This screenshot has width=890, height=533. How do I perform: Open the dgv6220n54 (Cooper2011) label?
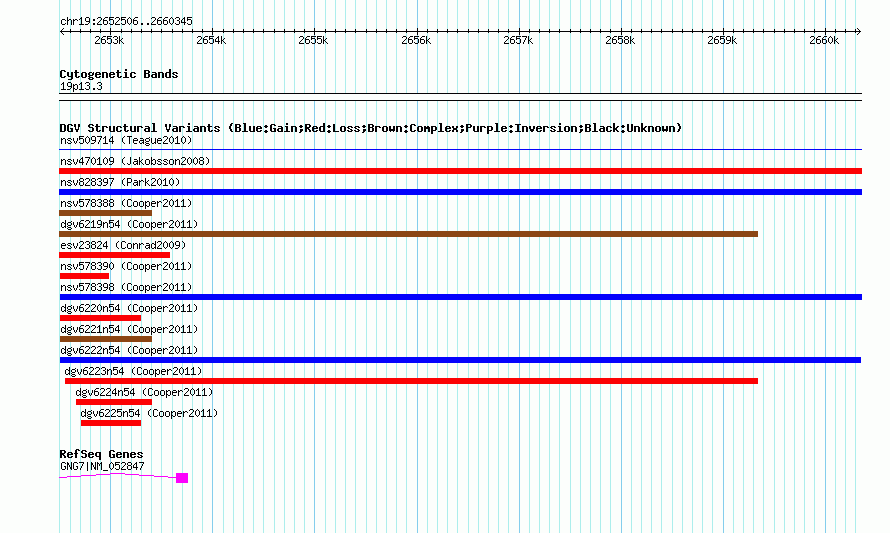click(x=129, y=308)
